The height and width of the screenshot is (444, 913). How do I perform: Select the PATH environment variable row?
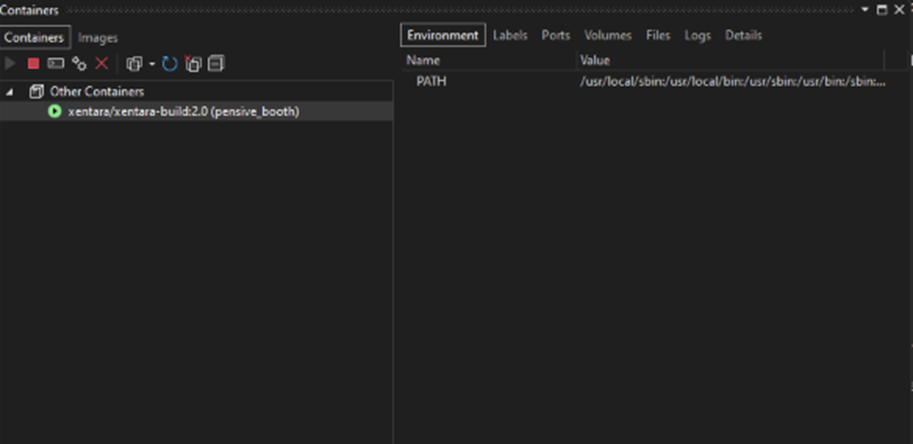[x=432, y=81]
